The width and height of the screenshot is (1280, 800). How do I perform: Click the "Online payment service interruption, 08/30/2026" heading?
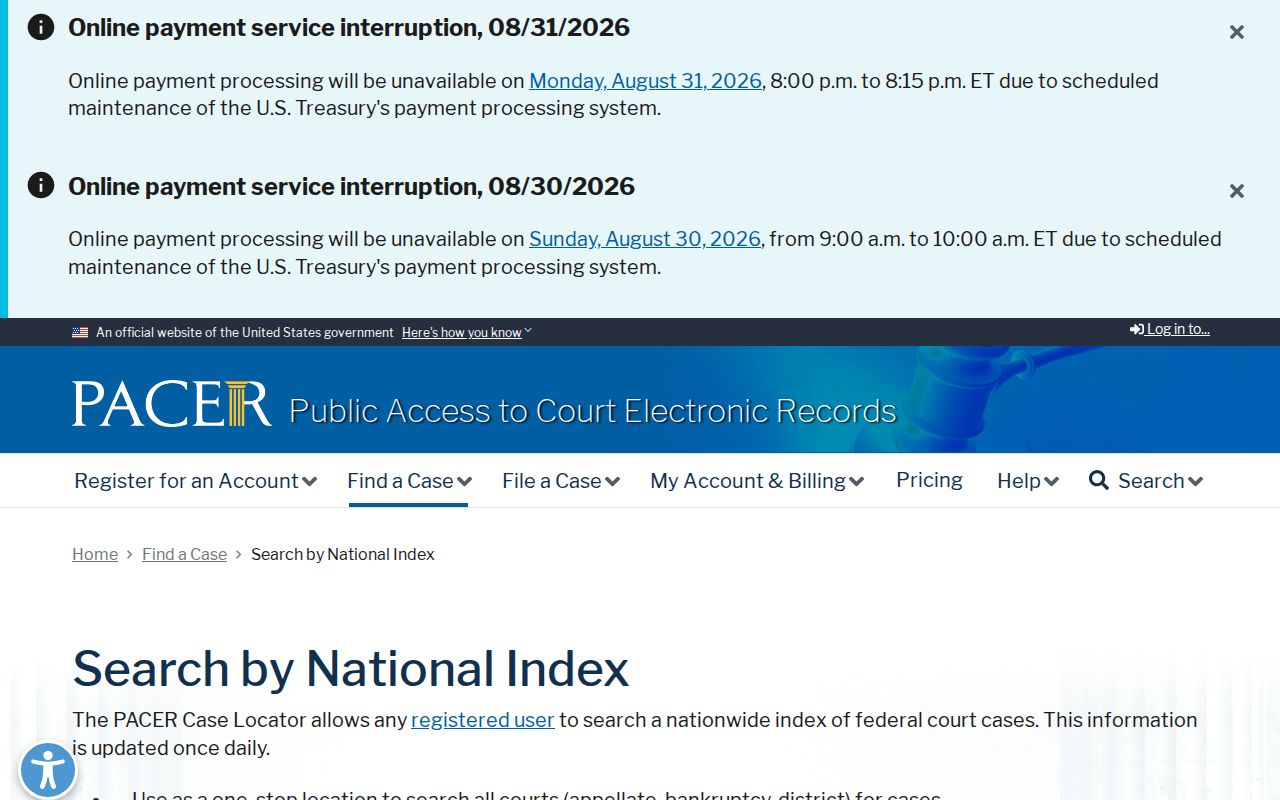(x=351, y=186)
